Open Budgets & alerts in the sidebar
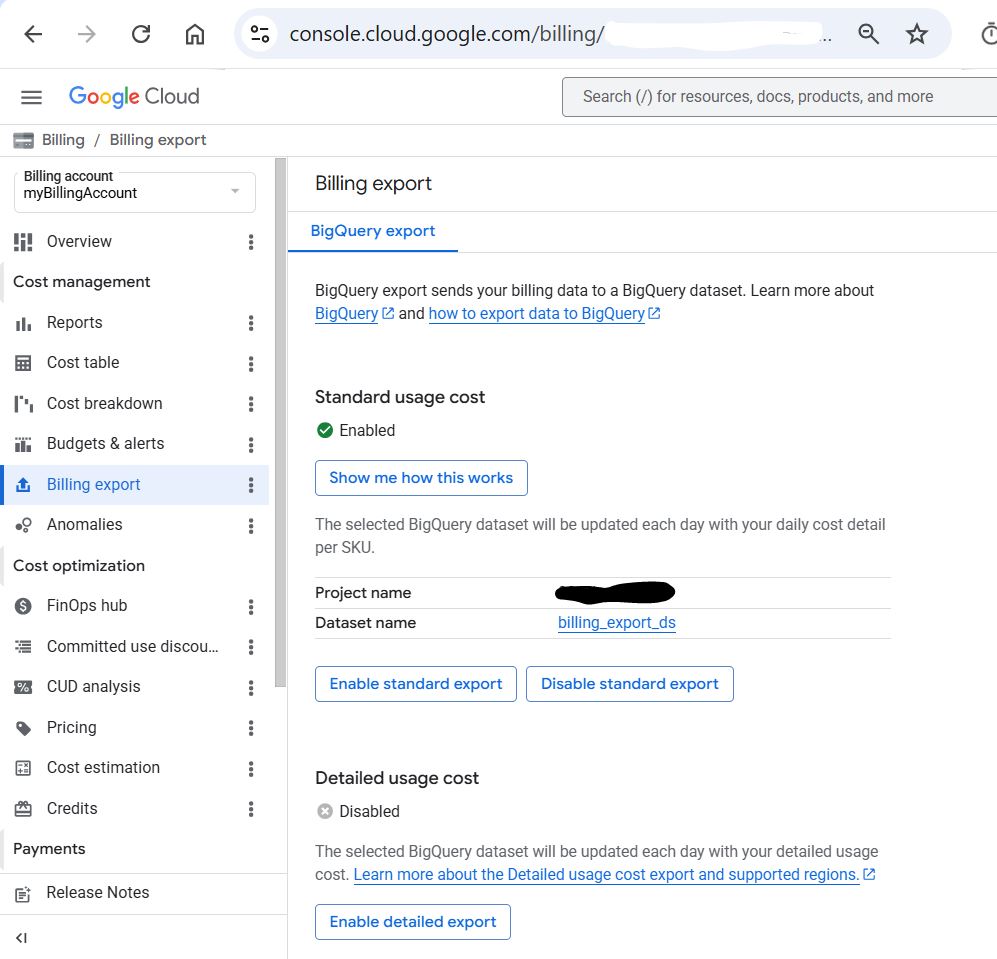 coord(105,443)
